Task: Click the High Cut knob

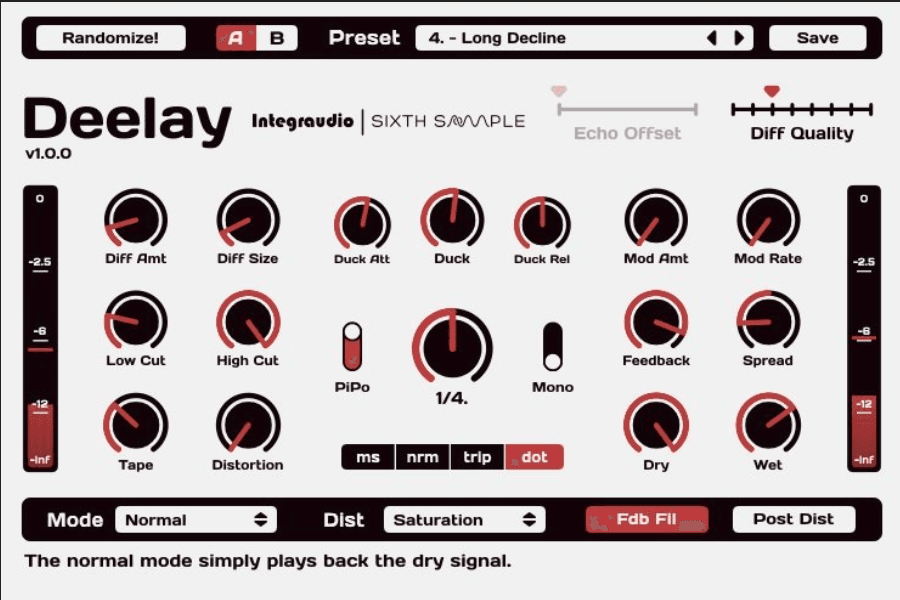Action: [248, 322]
